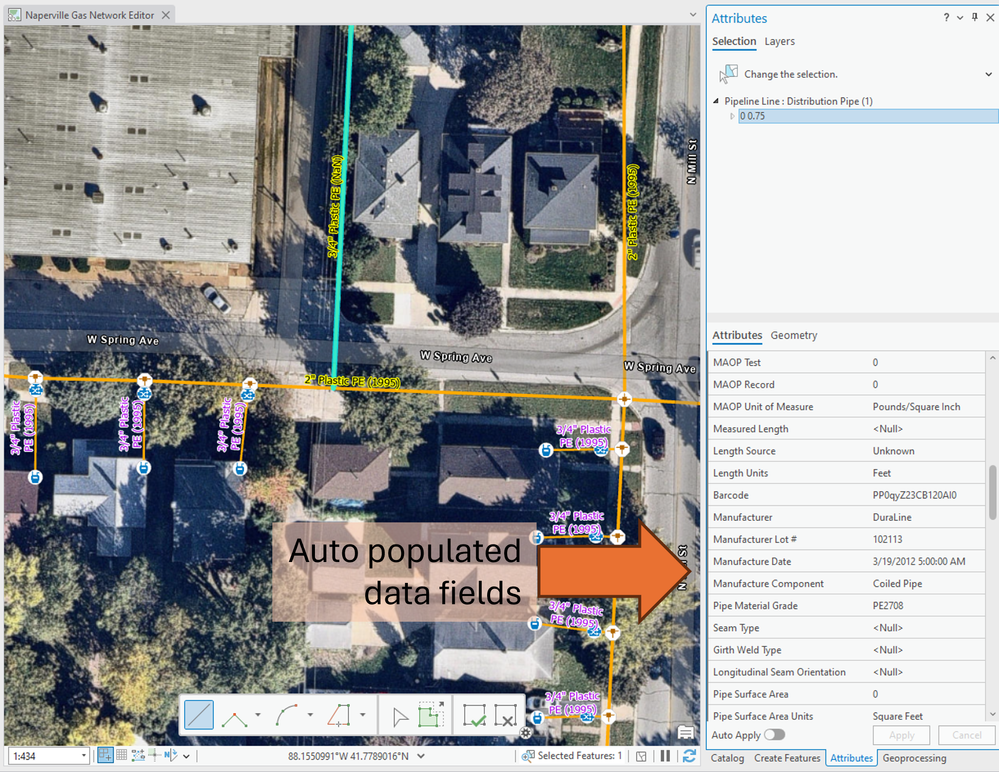999x772 pixels.
Task: Open map view list chevron
Action: click(693, 14)
